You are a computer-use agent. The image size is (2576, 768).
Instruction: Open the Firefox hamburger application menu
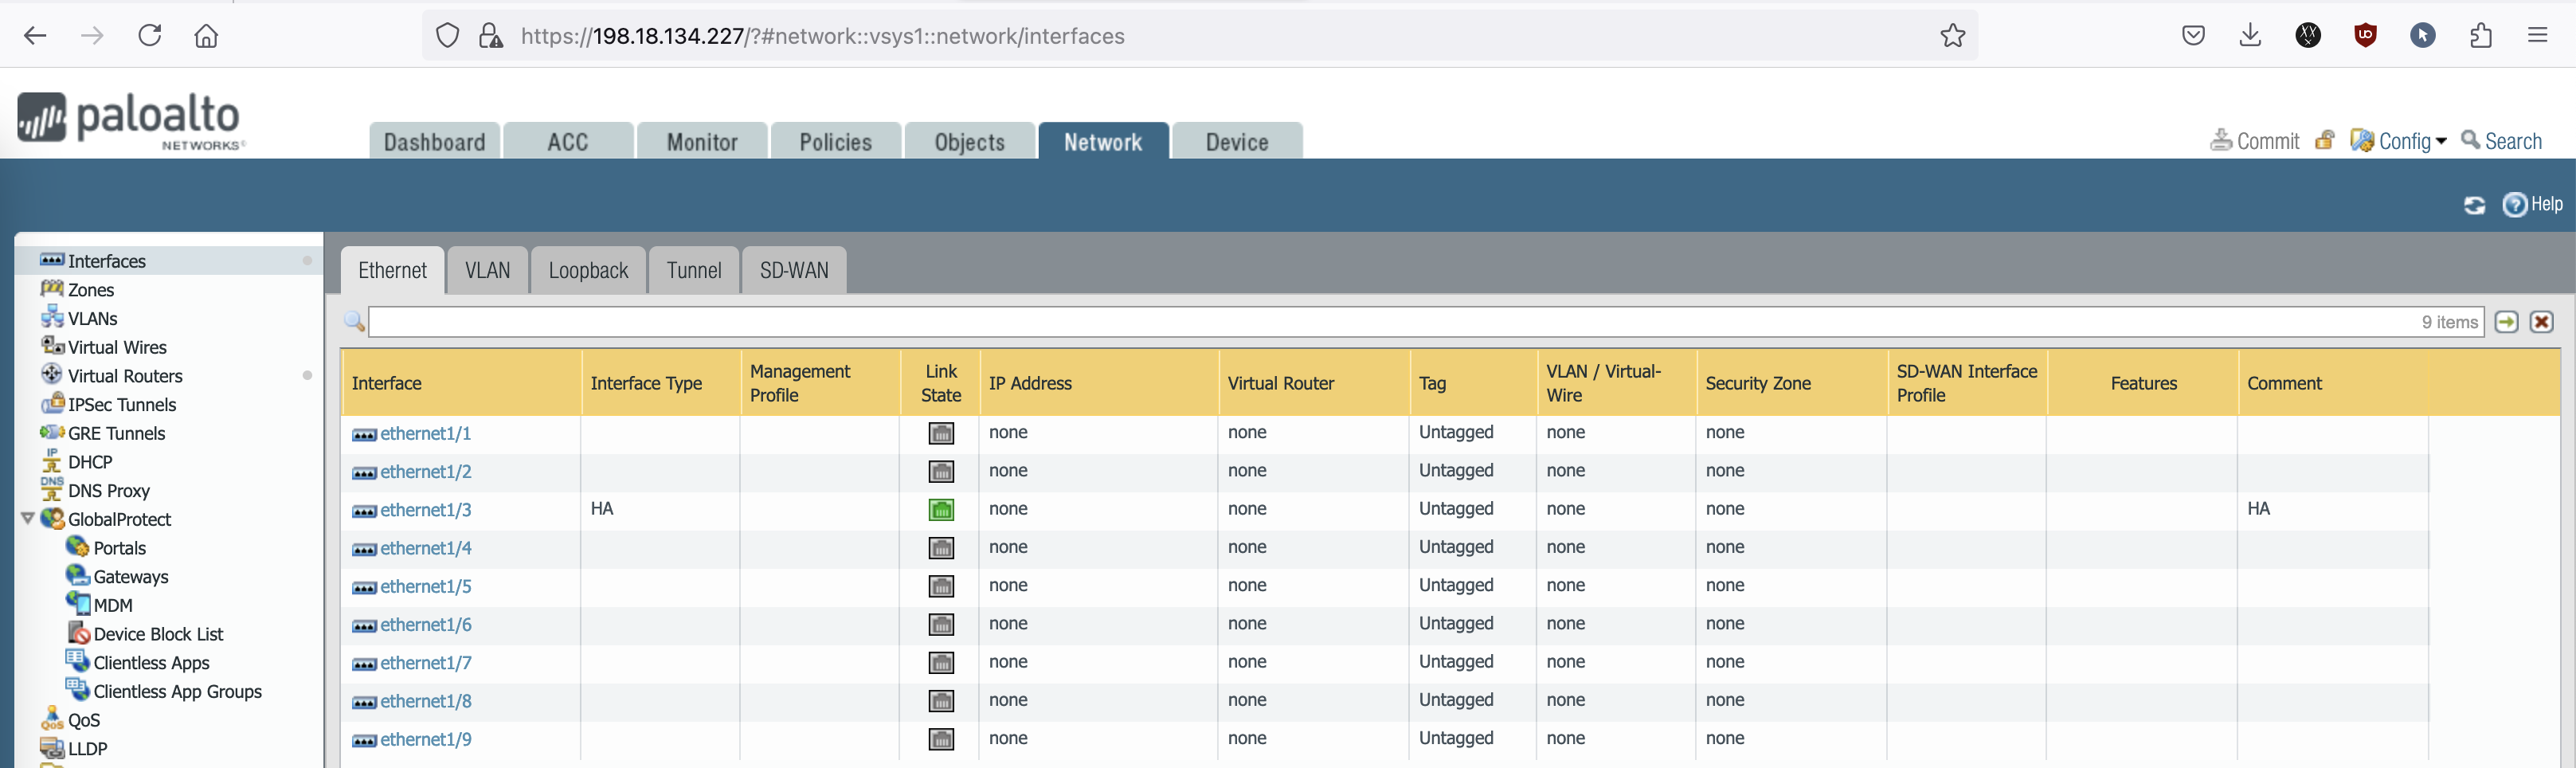coord(2537,36)
